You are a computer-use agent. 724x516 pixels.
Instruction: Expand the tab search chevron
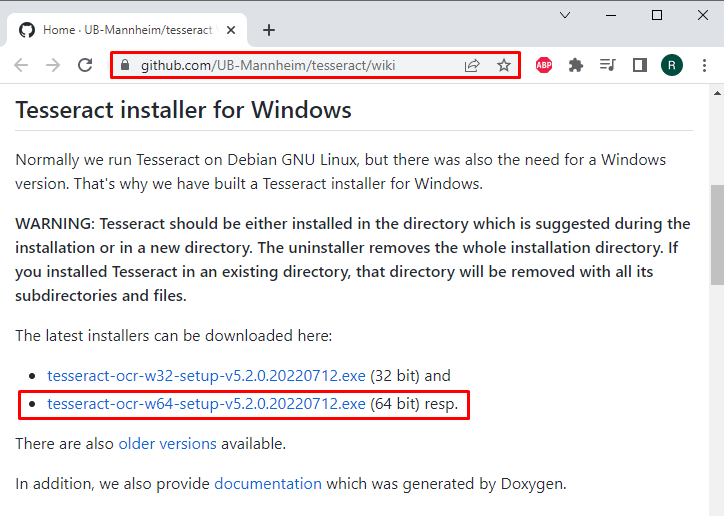pyautogui.click(x=565, y=15)
